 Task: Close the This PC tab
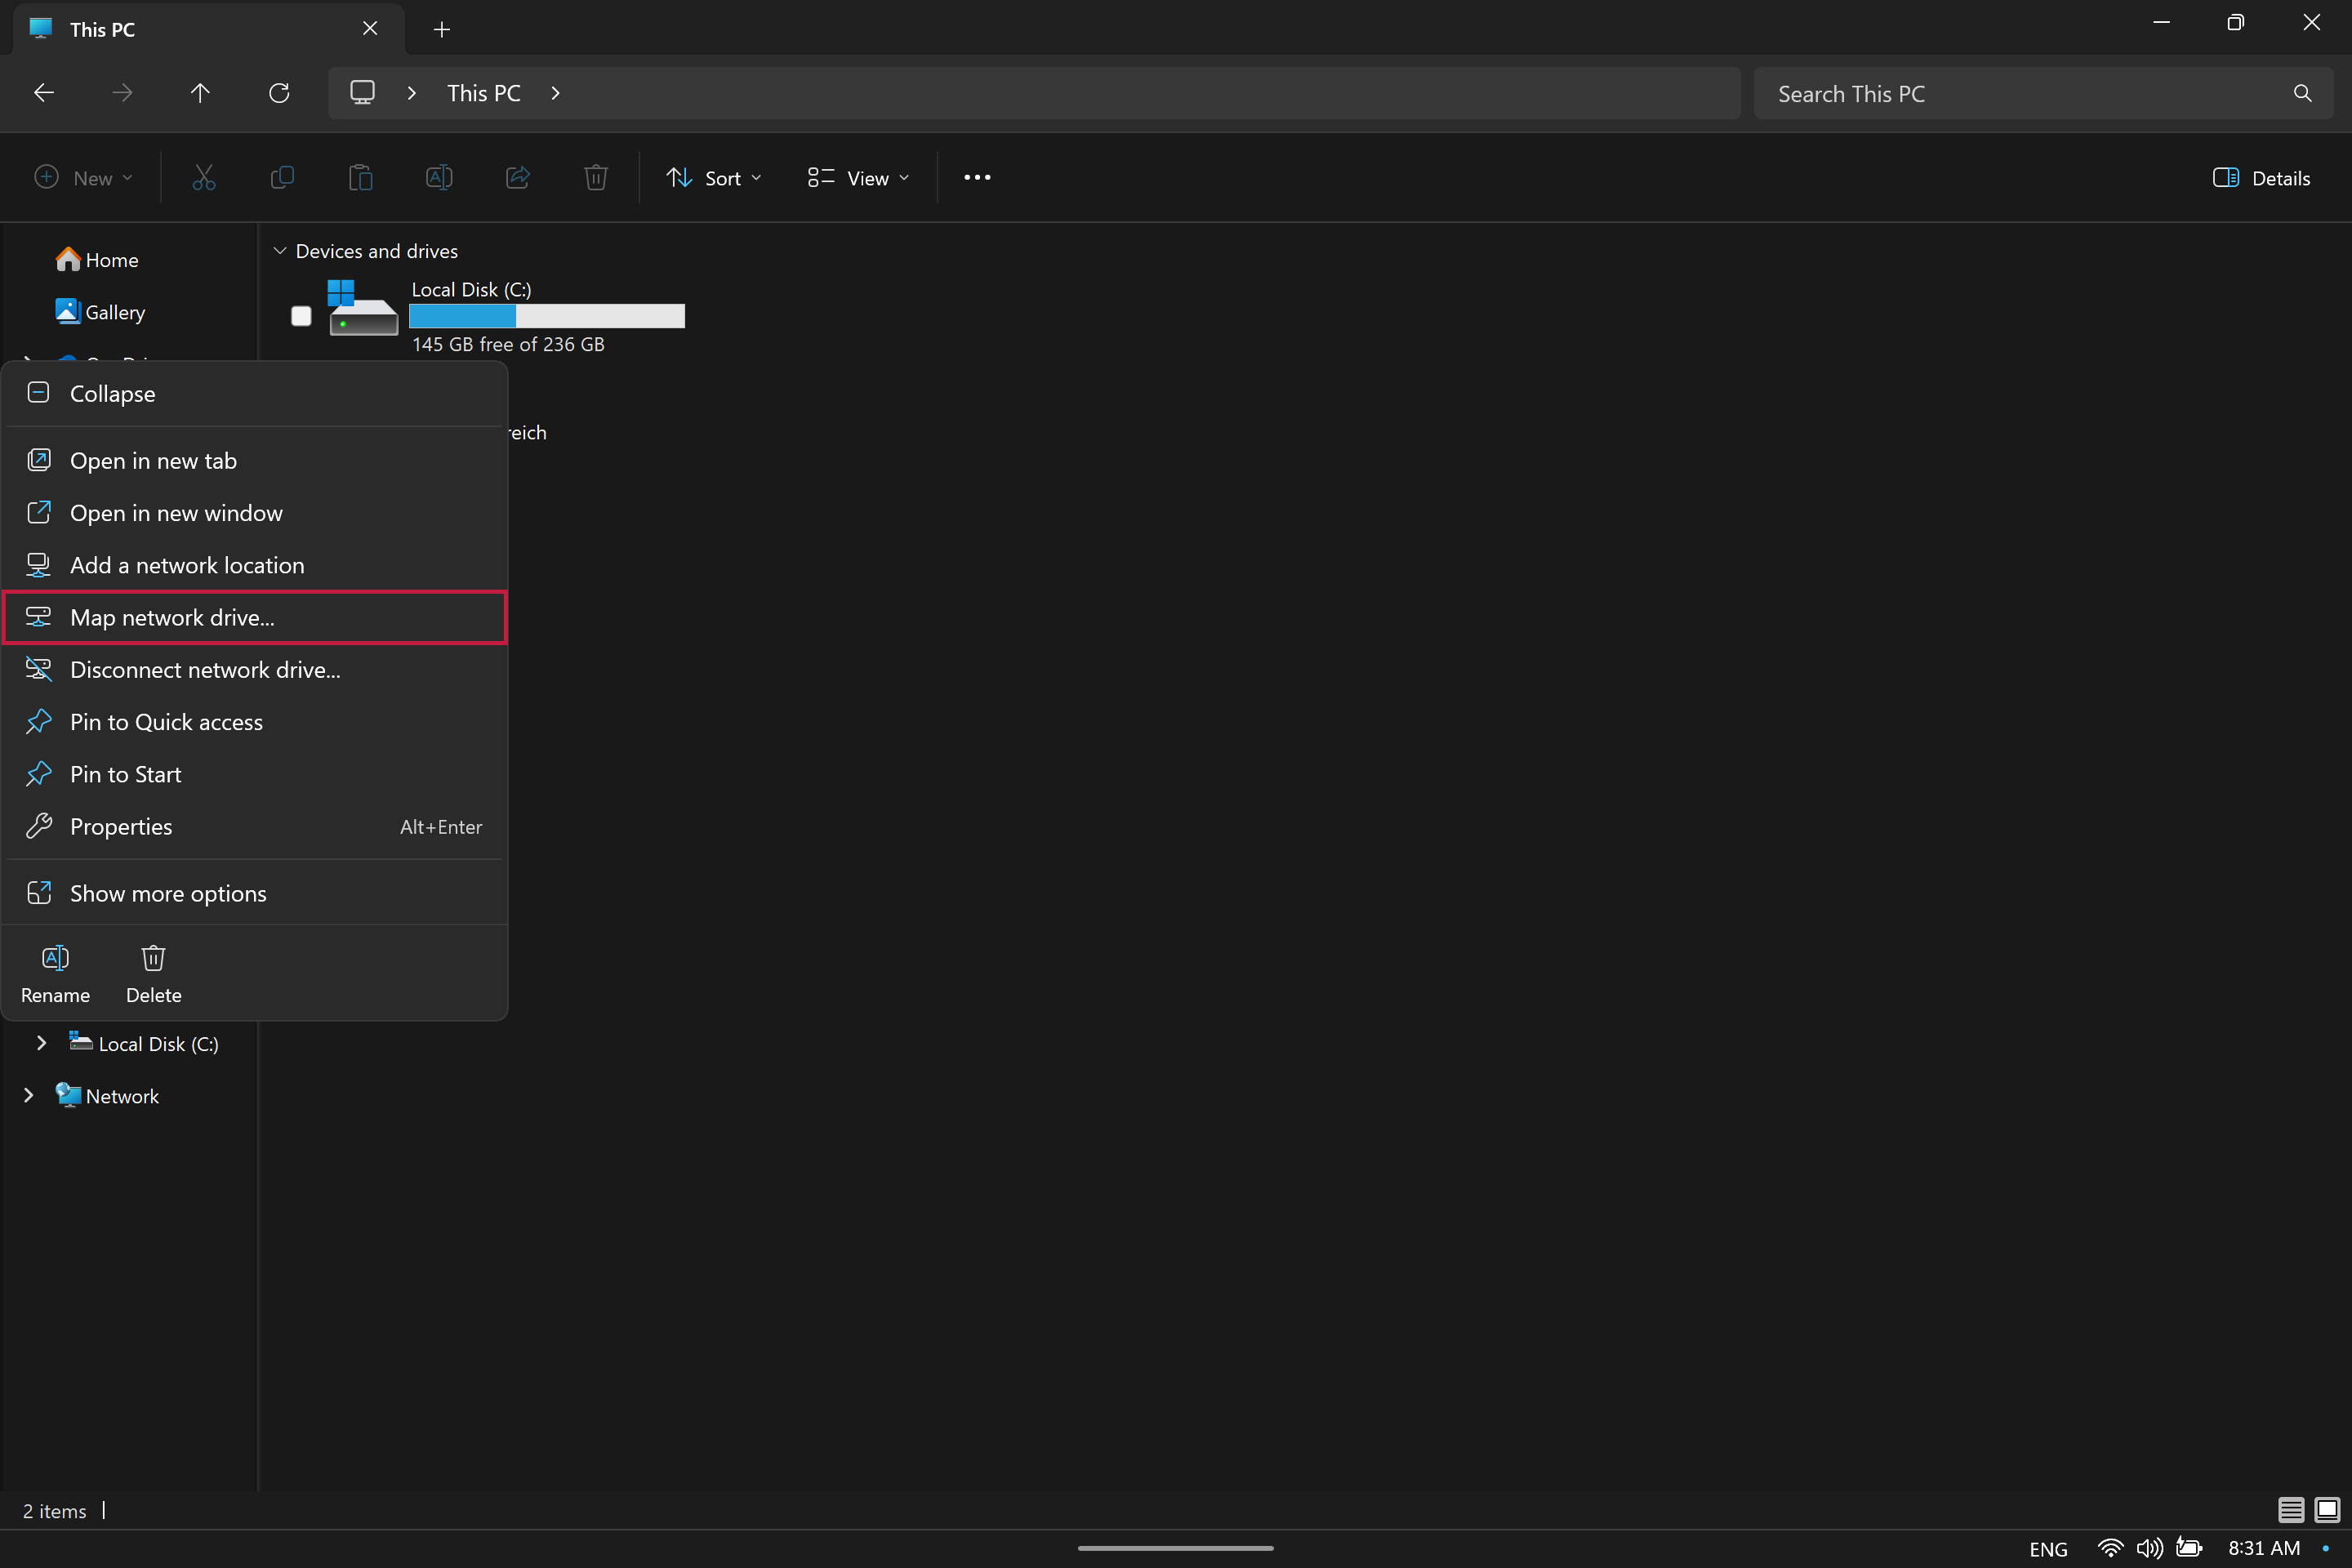(x=370, y=29)
